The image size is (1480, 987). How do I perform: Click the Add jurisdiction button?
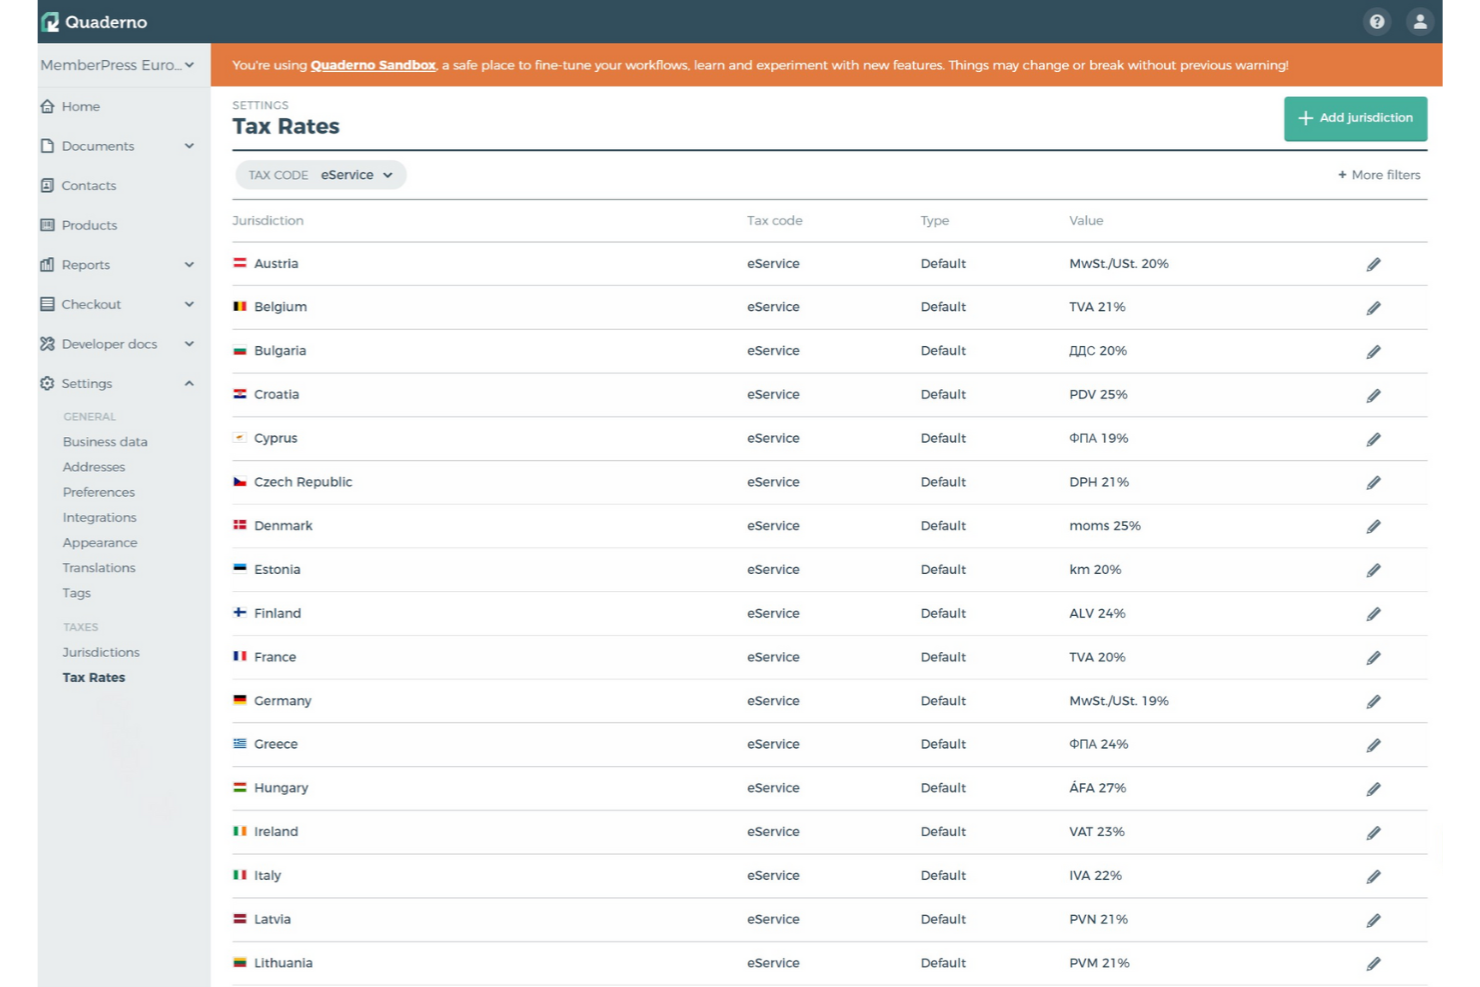coord(1356,118)
